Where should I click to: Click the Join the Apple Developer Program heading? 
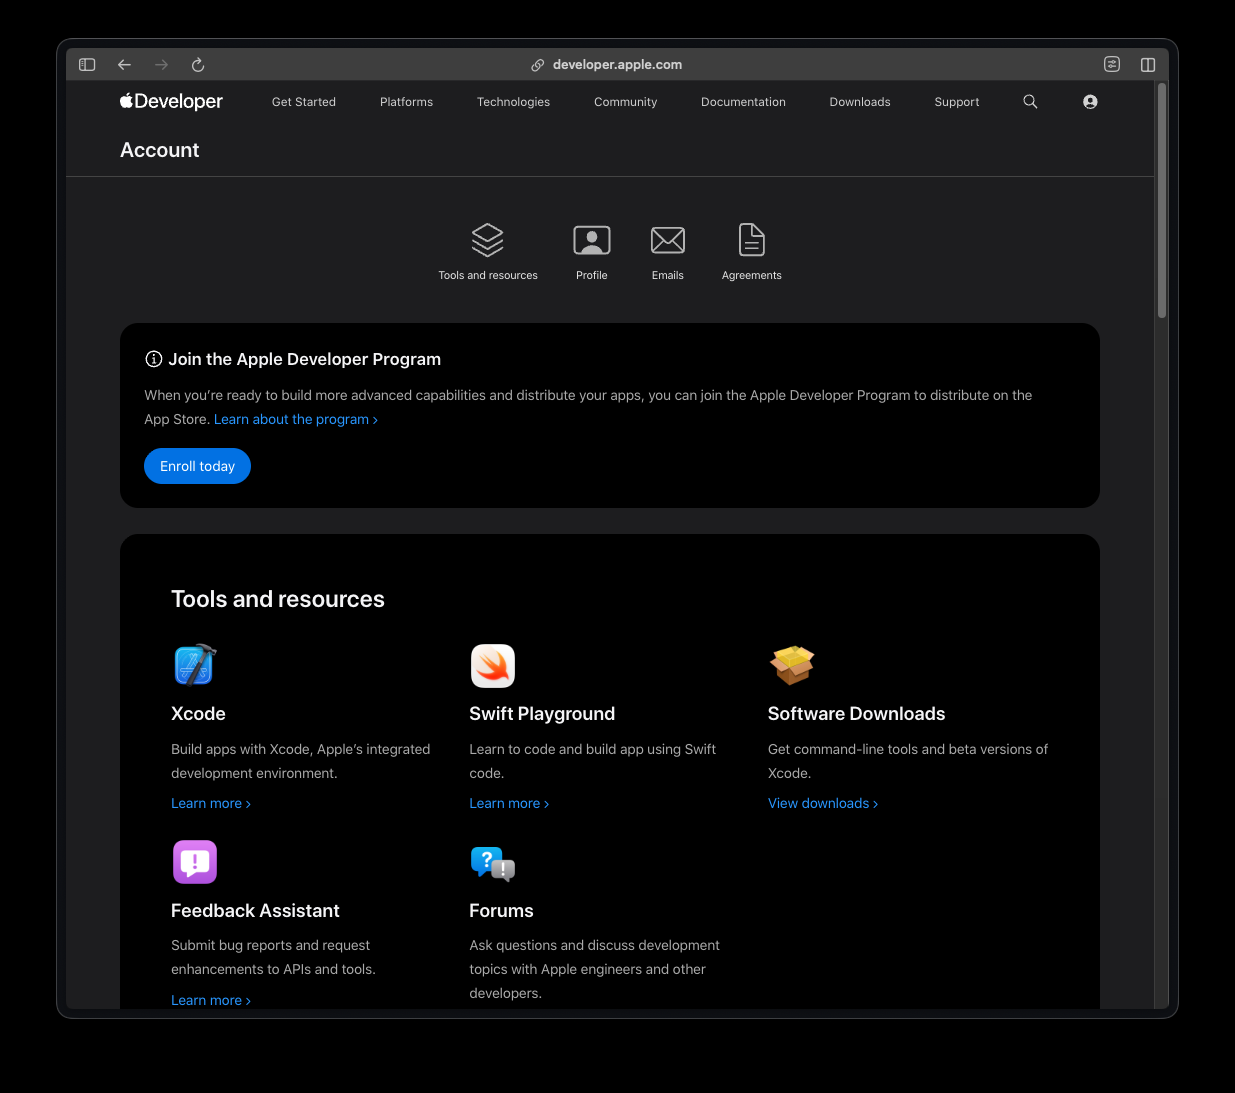[304, 359]
